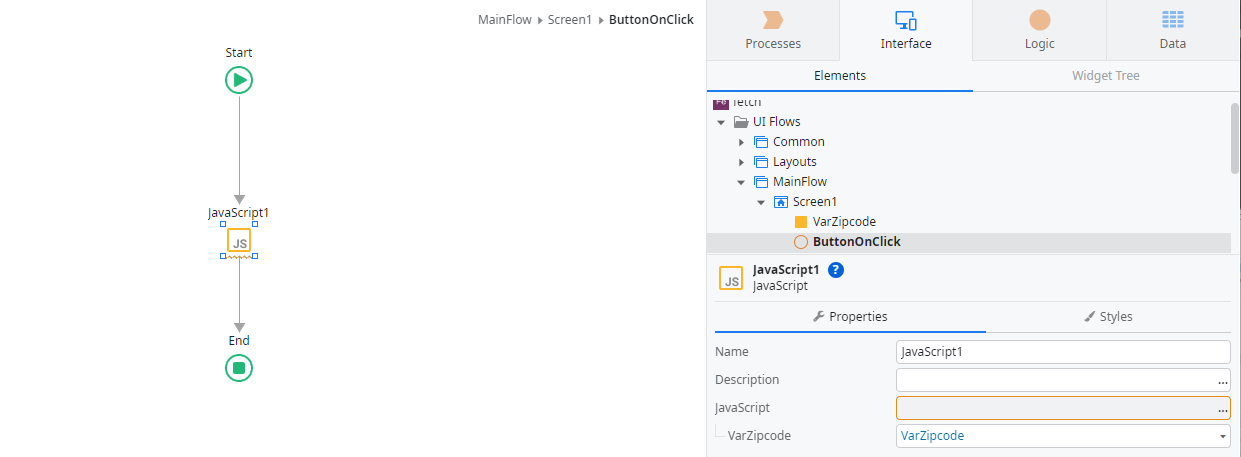
Task: Click the End node stop icon
Action: click(x=239, y=368)
